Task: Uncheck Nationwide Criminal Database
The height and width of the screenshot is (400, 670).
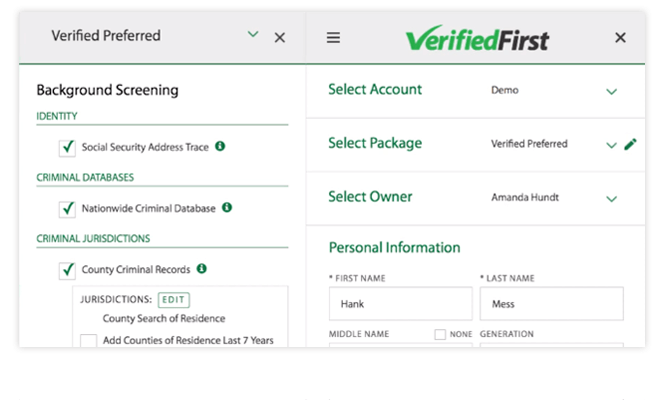Action: click(67, 209)
